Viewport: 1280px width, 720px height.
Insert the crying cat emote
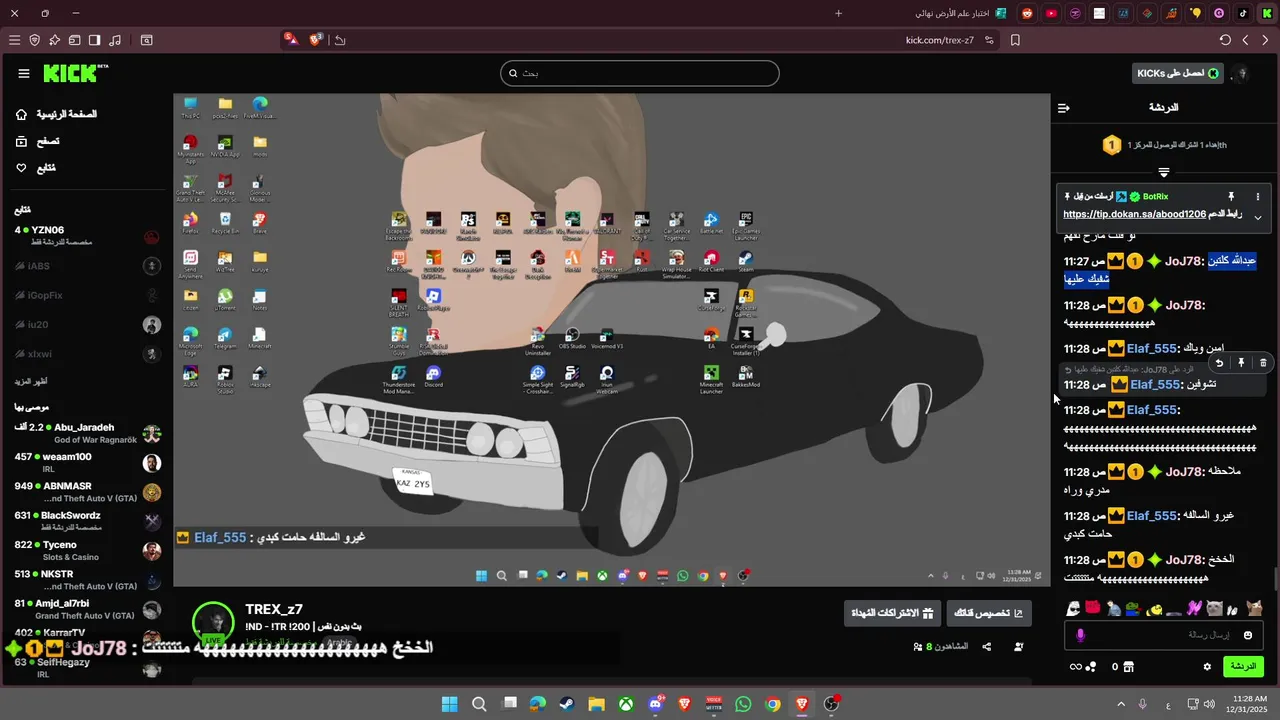point(1214,607)
